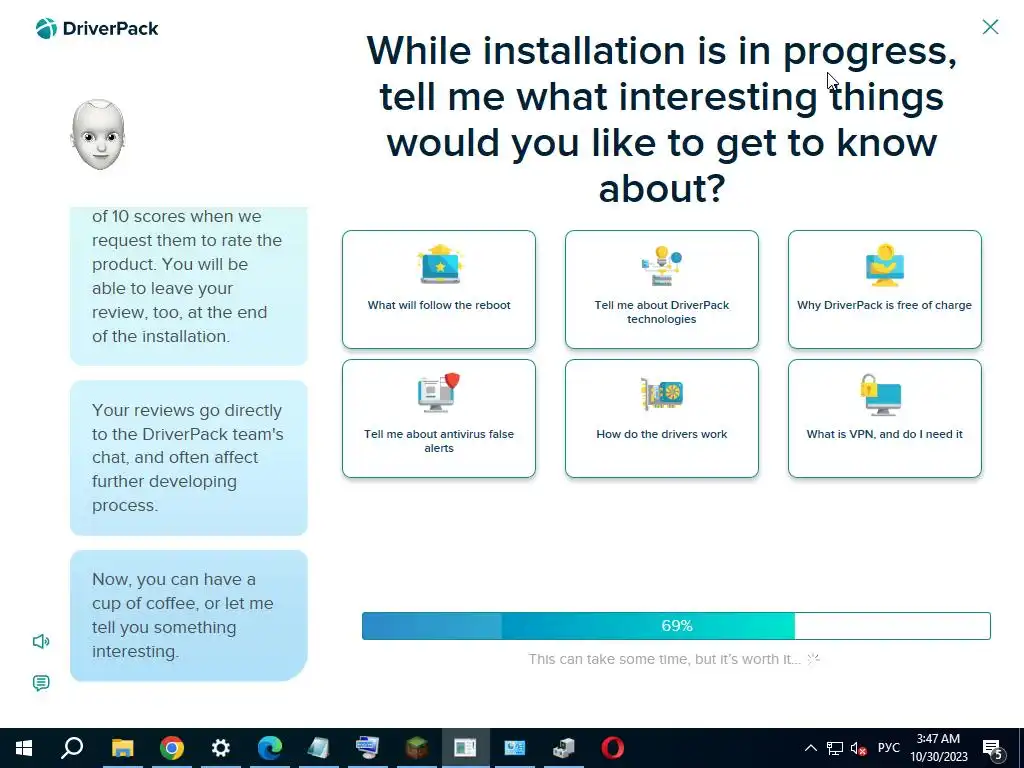Click the installation question heading
Screen dimensions: 1024x768
click(x=662, y=119)
